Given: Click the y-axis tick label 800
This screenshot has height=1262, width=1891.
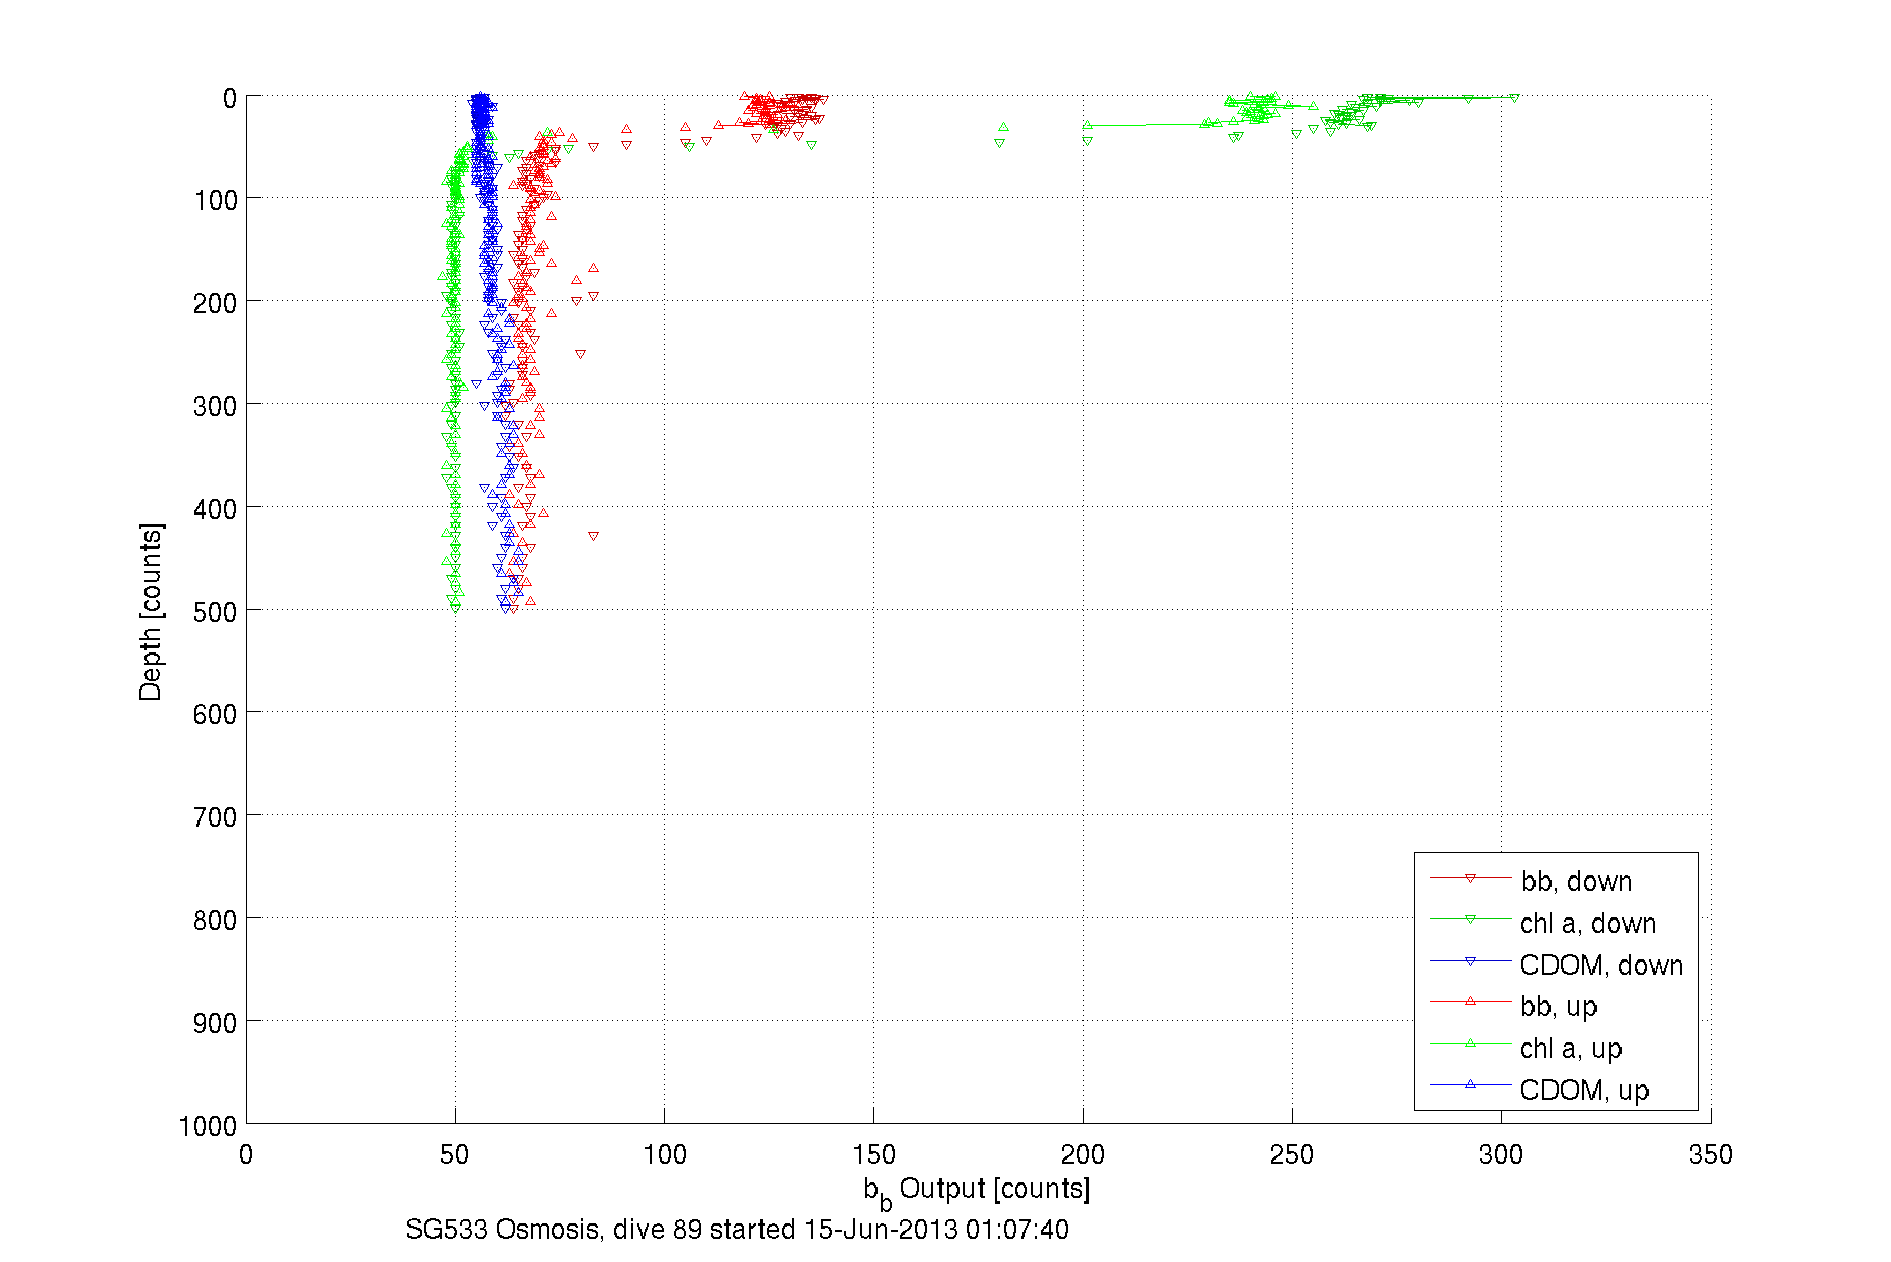Looking at the screenshot, I should (215, 920).
